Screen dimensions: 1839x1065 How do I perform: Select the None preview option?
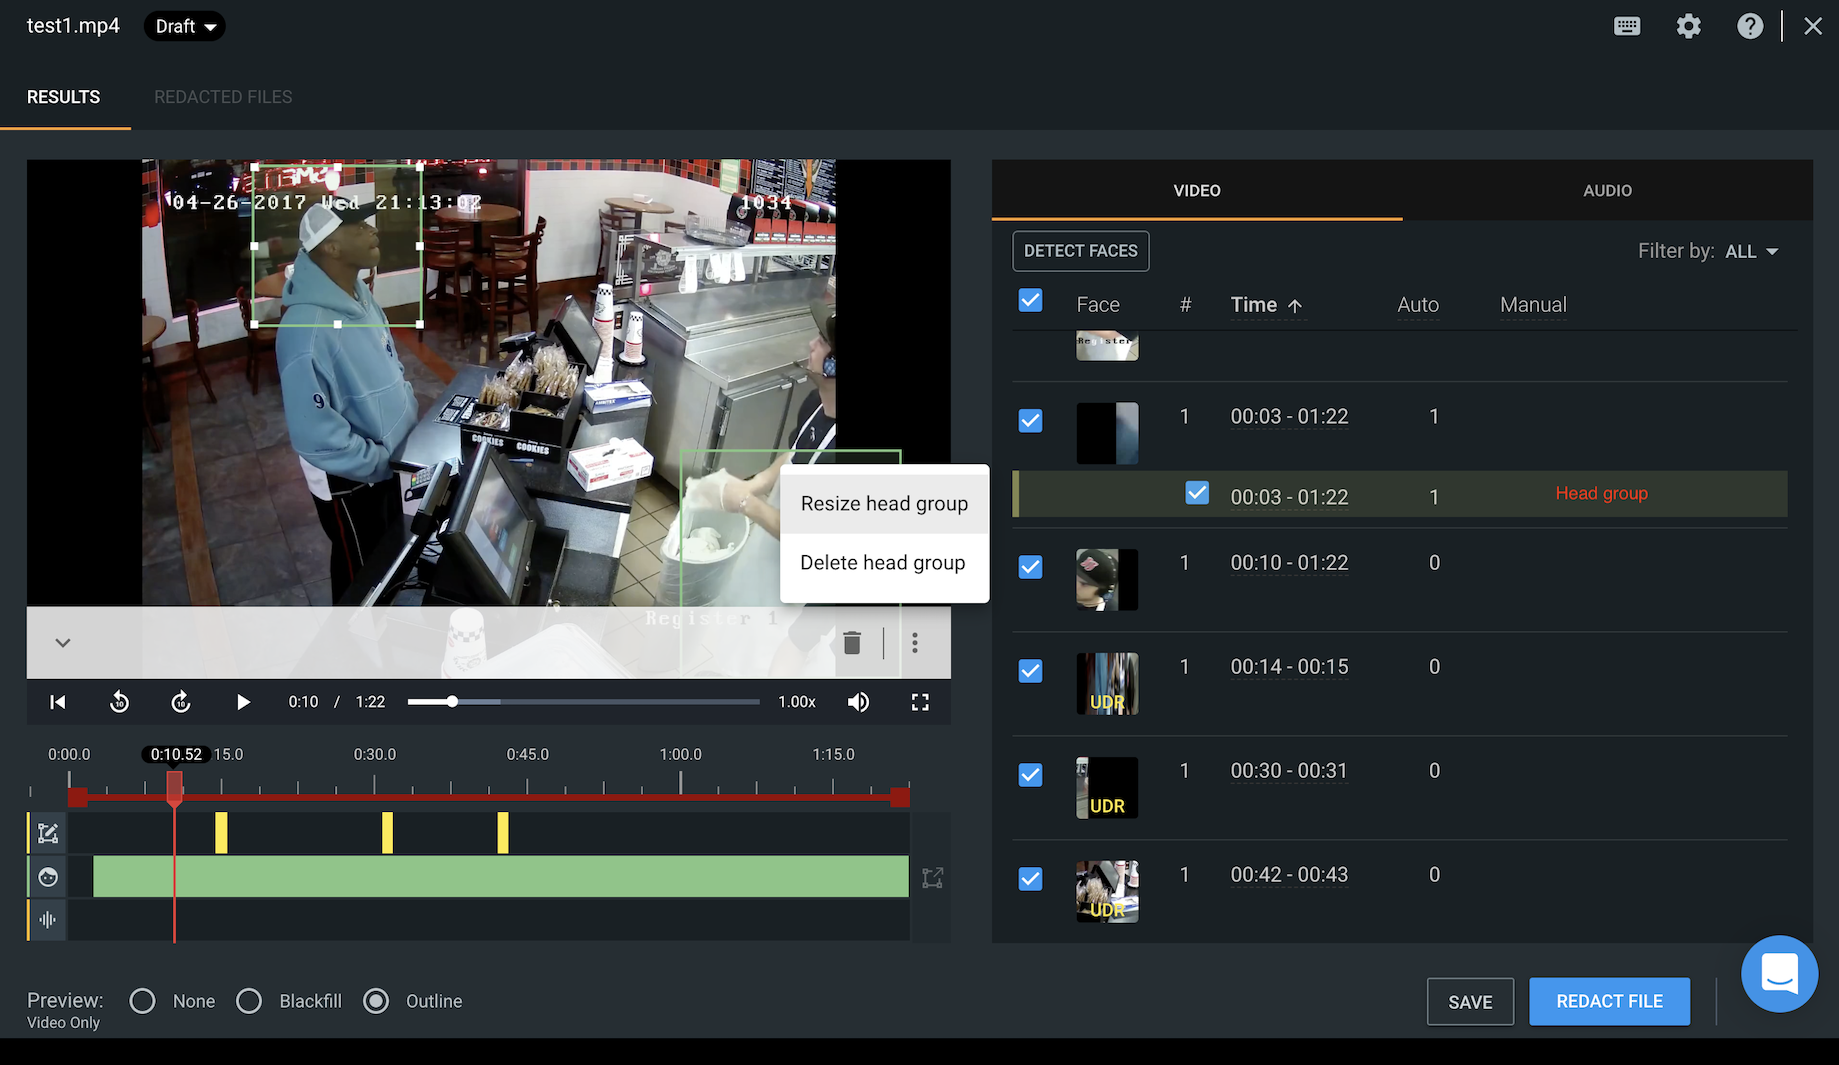coord(142,1001)
